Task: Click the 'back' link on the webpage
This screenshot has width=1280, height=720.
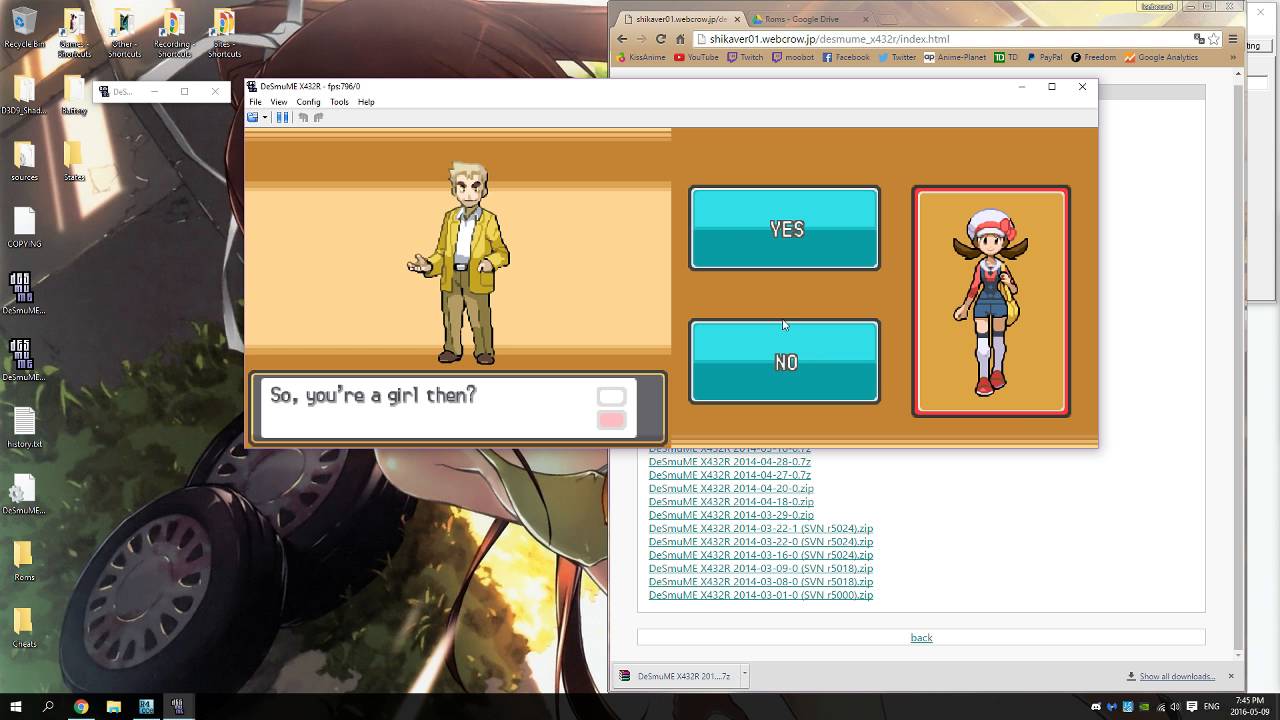Action: 921,638
